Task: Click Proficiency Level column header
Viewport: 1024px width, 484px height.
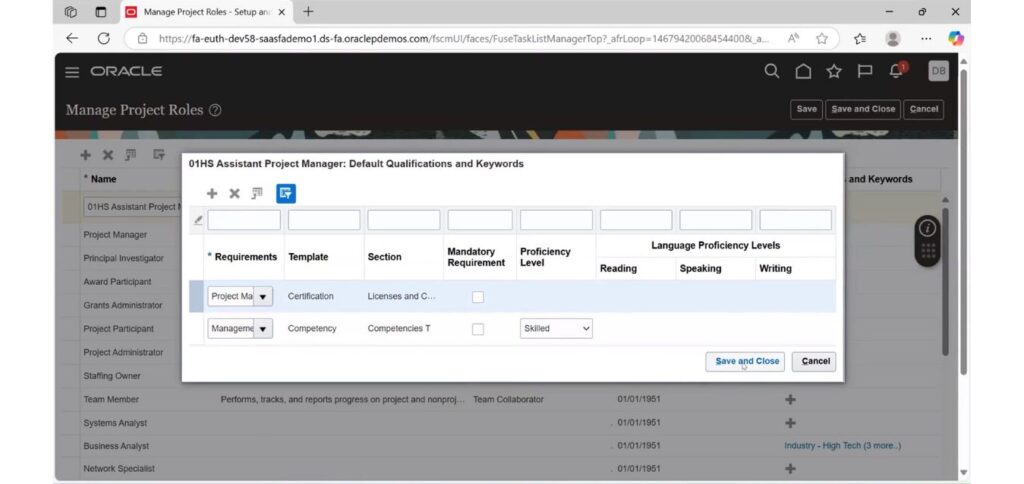Action: [x=545, y=257]
